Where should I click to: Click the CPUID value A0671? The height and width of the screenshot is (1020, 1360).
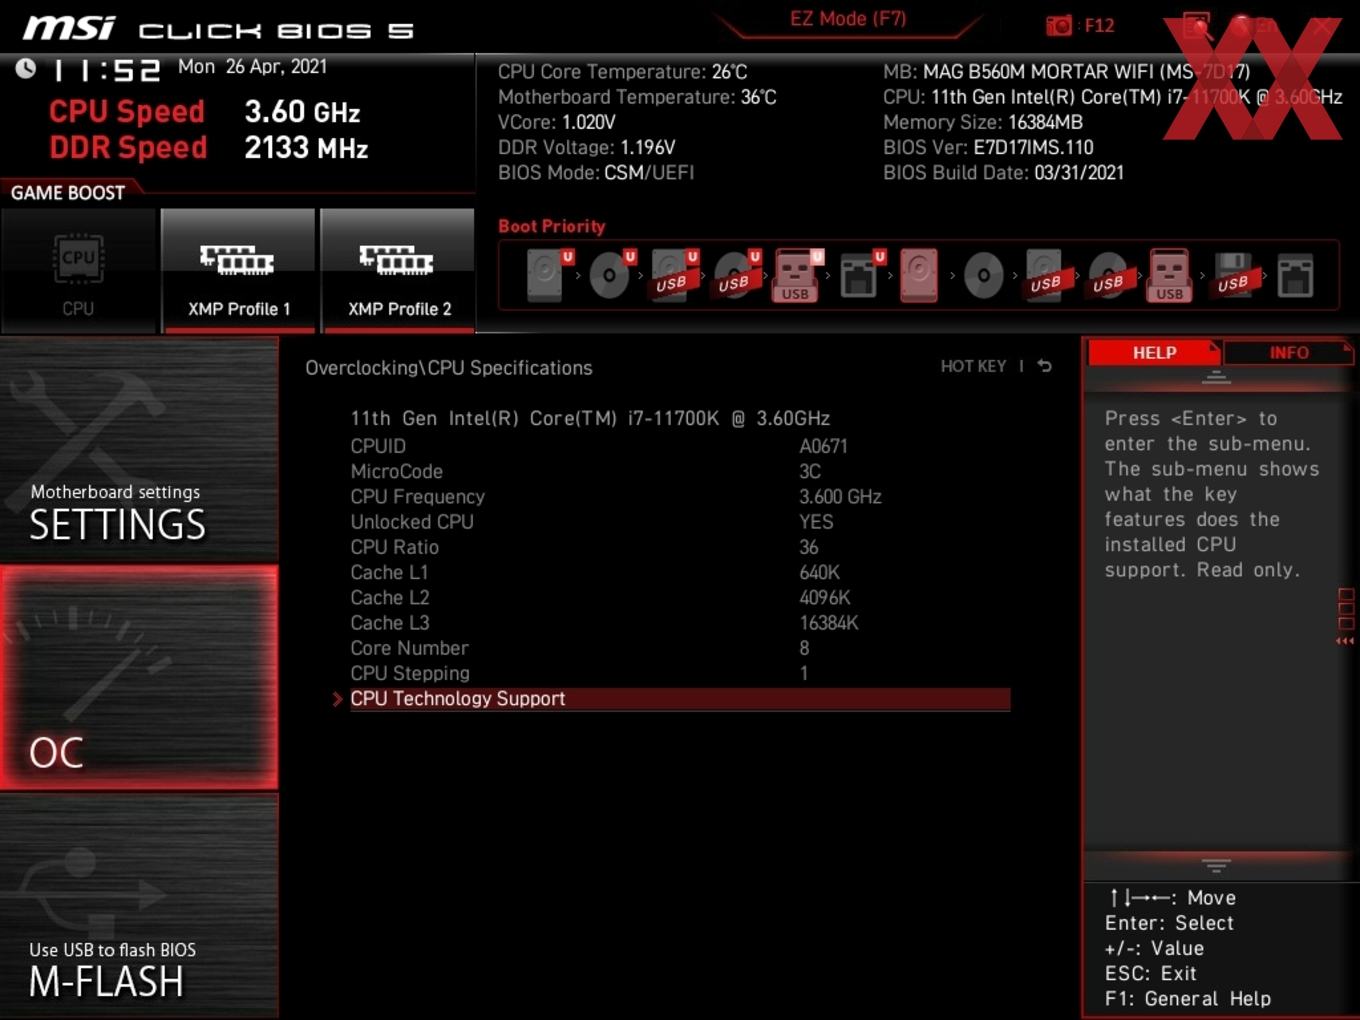point(823,446)
